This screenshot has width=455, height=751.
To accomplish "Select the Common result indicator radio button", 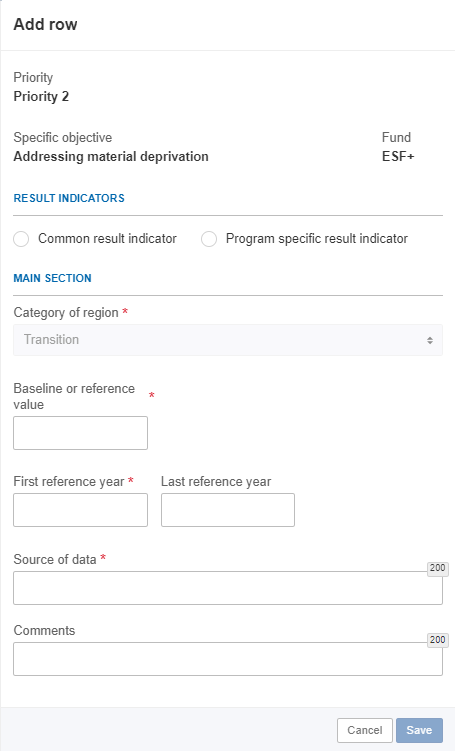I will [21, 239].
